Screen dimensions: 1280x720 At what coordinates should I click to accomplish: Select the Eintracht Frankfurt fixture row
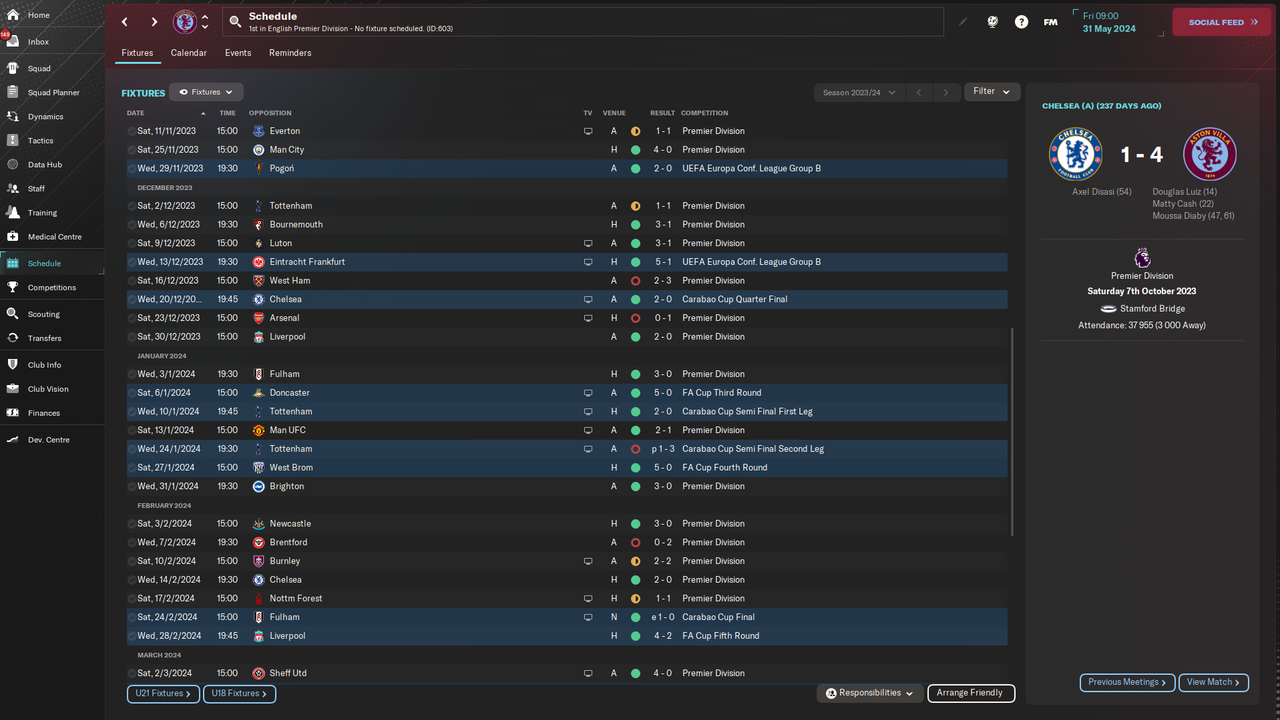click(567, 262)
